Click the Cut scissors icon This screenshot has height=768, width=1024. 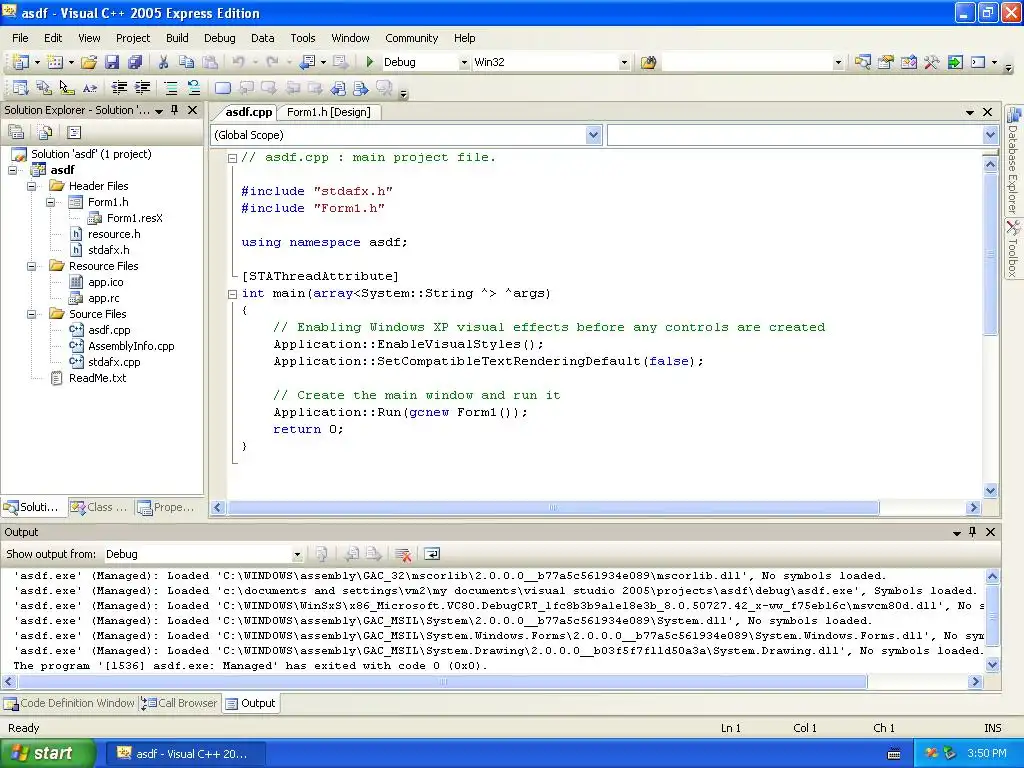[163, 62]
